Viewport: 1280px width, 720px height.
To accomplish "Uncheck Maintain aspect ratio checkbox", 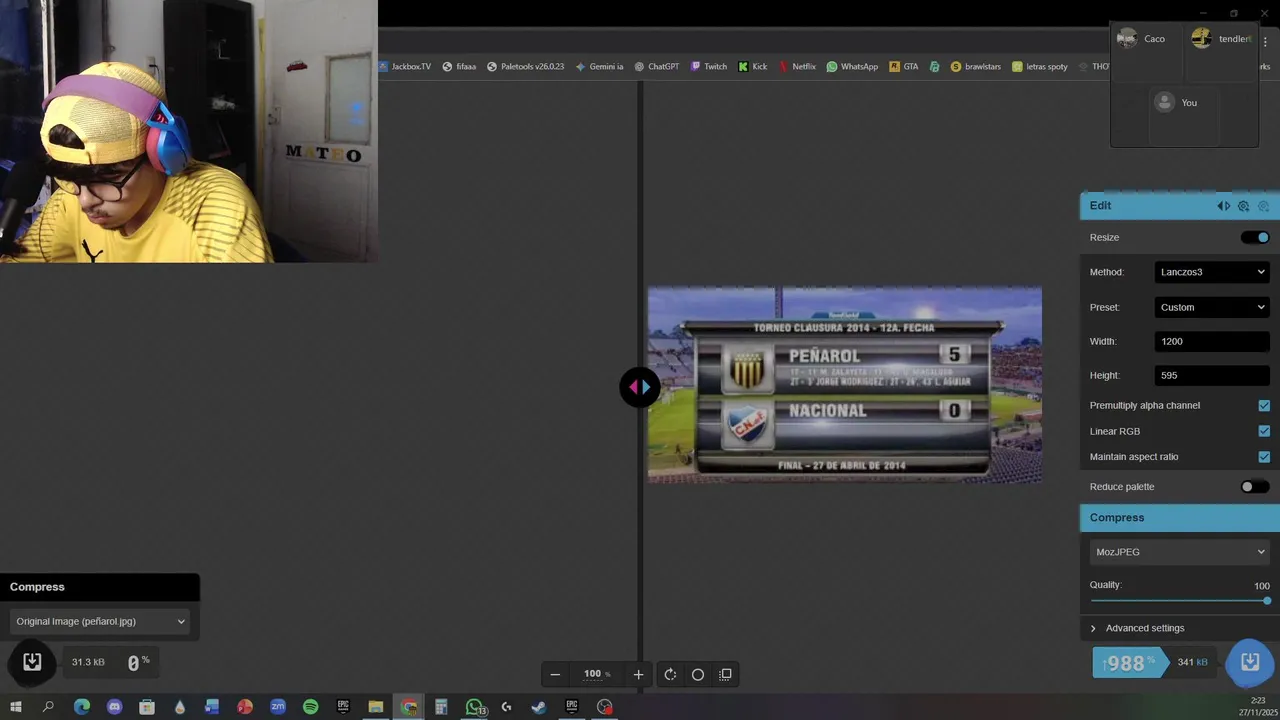I will (1264, 457).
